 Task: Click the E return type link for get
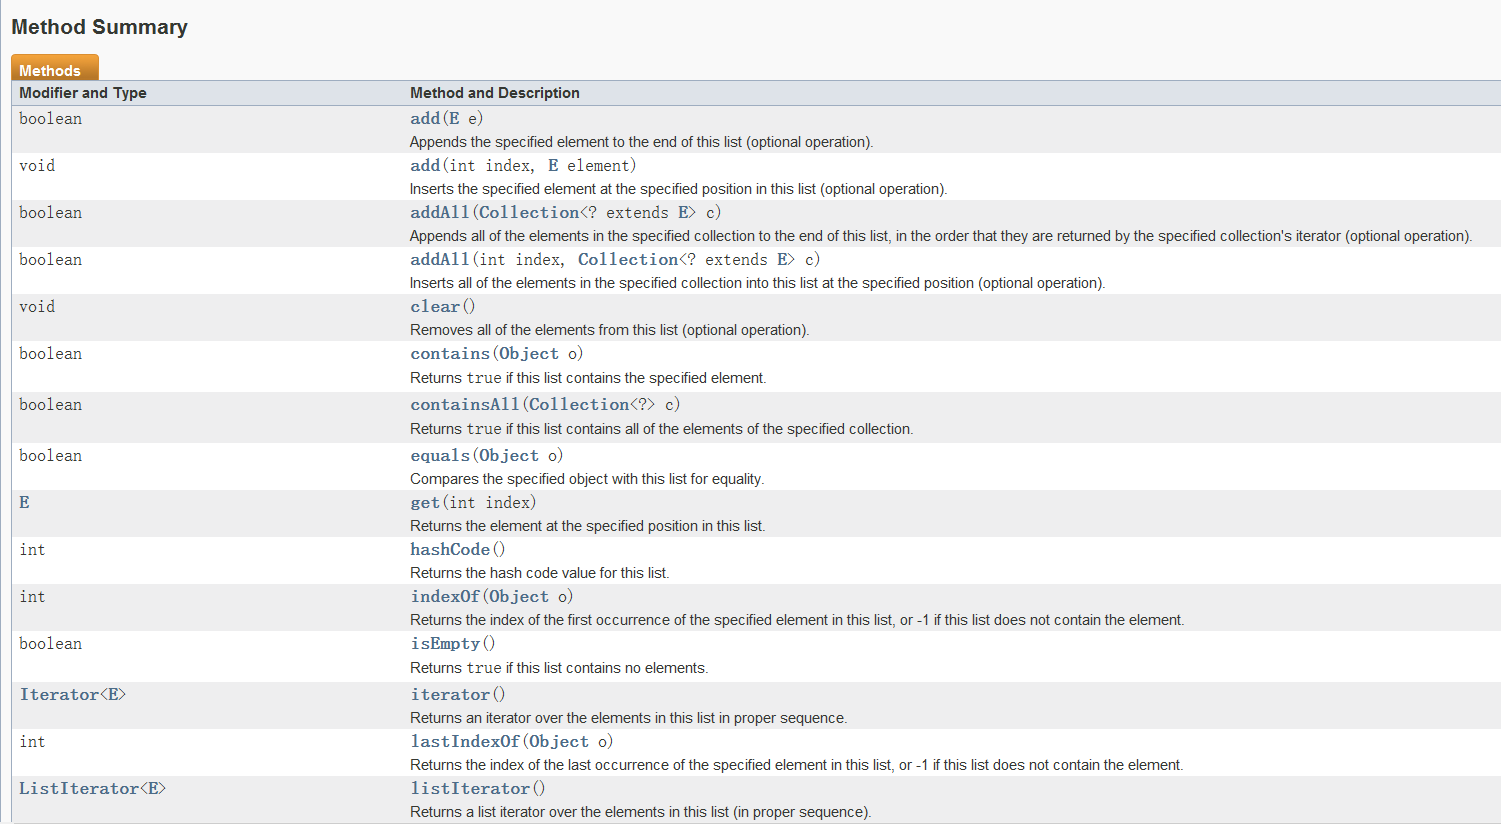[24, 502]
